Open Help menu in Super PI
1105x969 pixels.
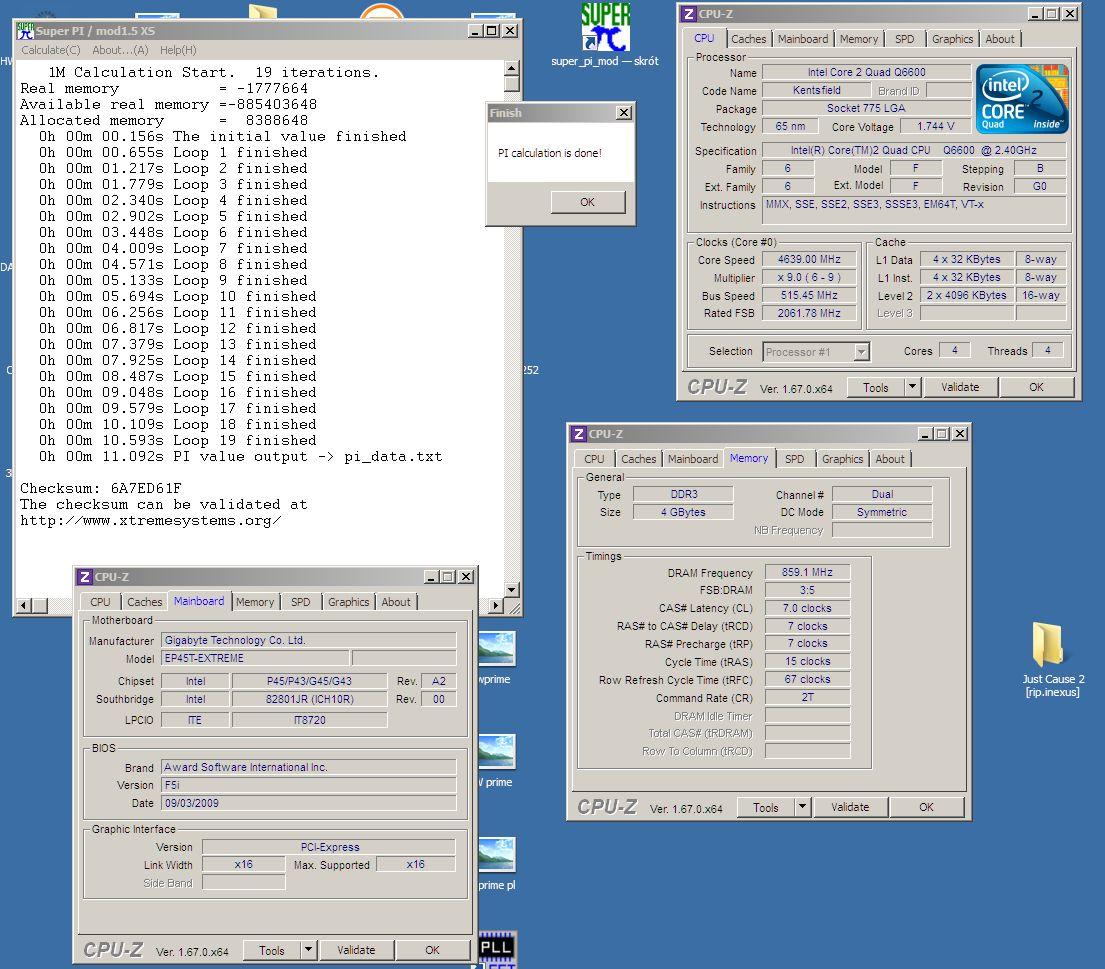(x=178, y=50)
